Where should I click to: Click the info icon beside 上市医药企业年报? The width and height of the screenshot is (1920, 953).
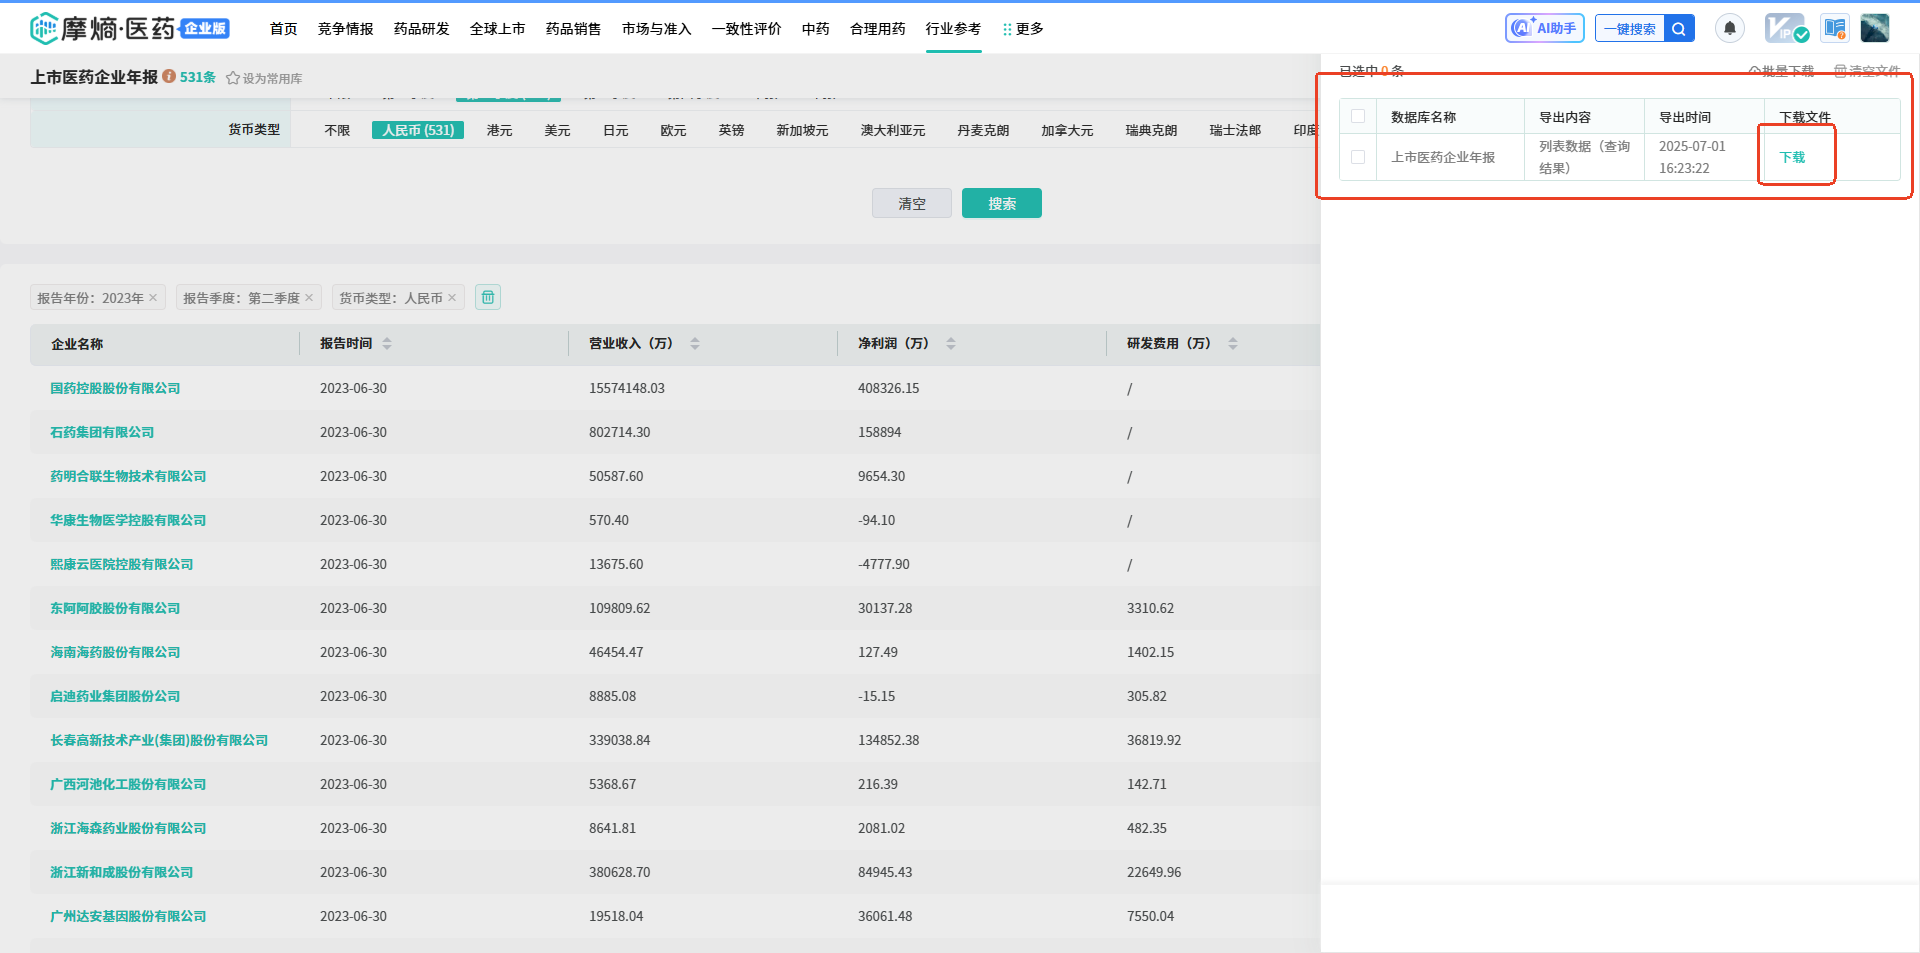[169, 76]
